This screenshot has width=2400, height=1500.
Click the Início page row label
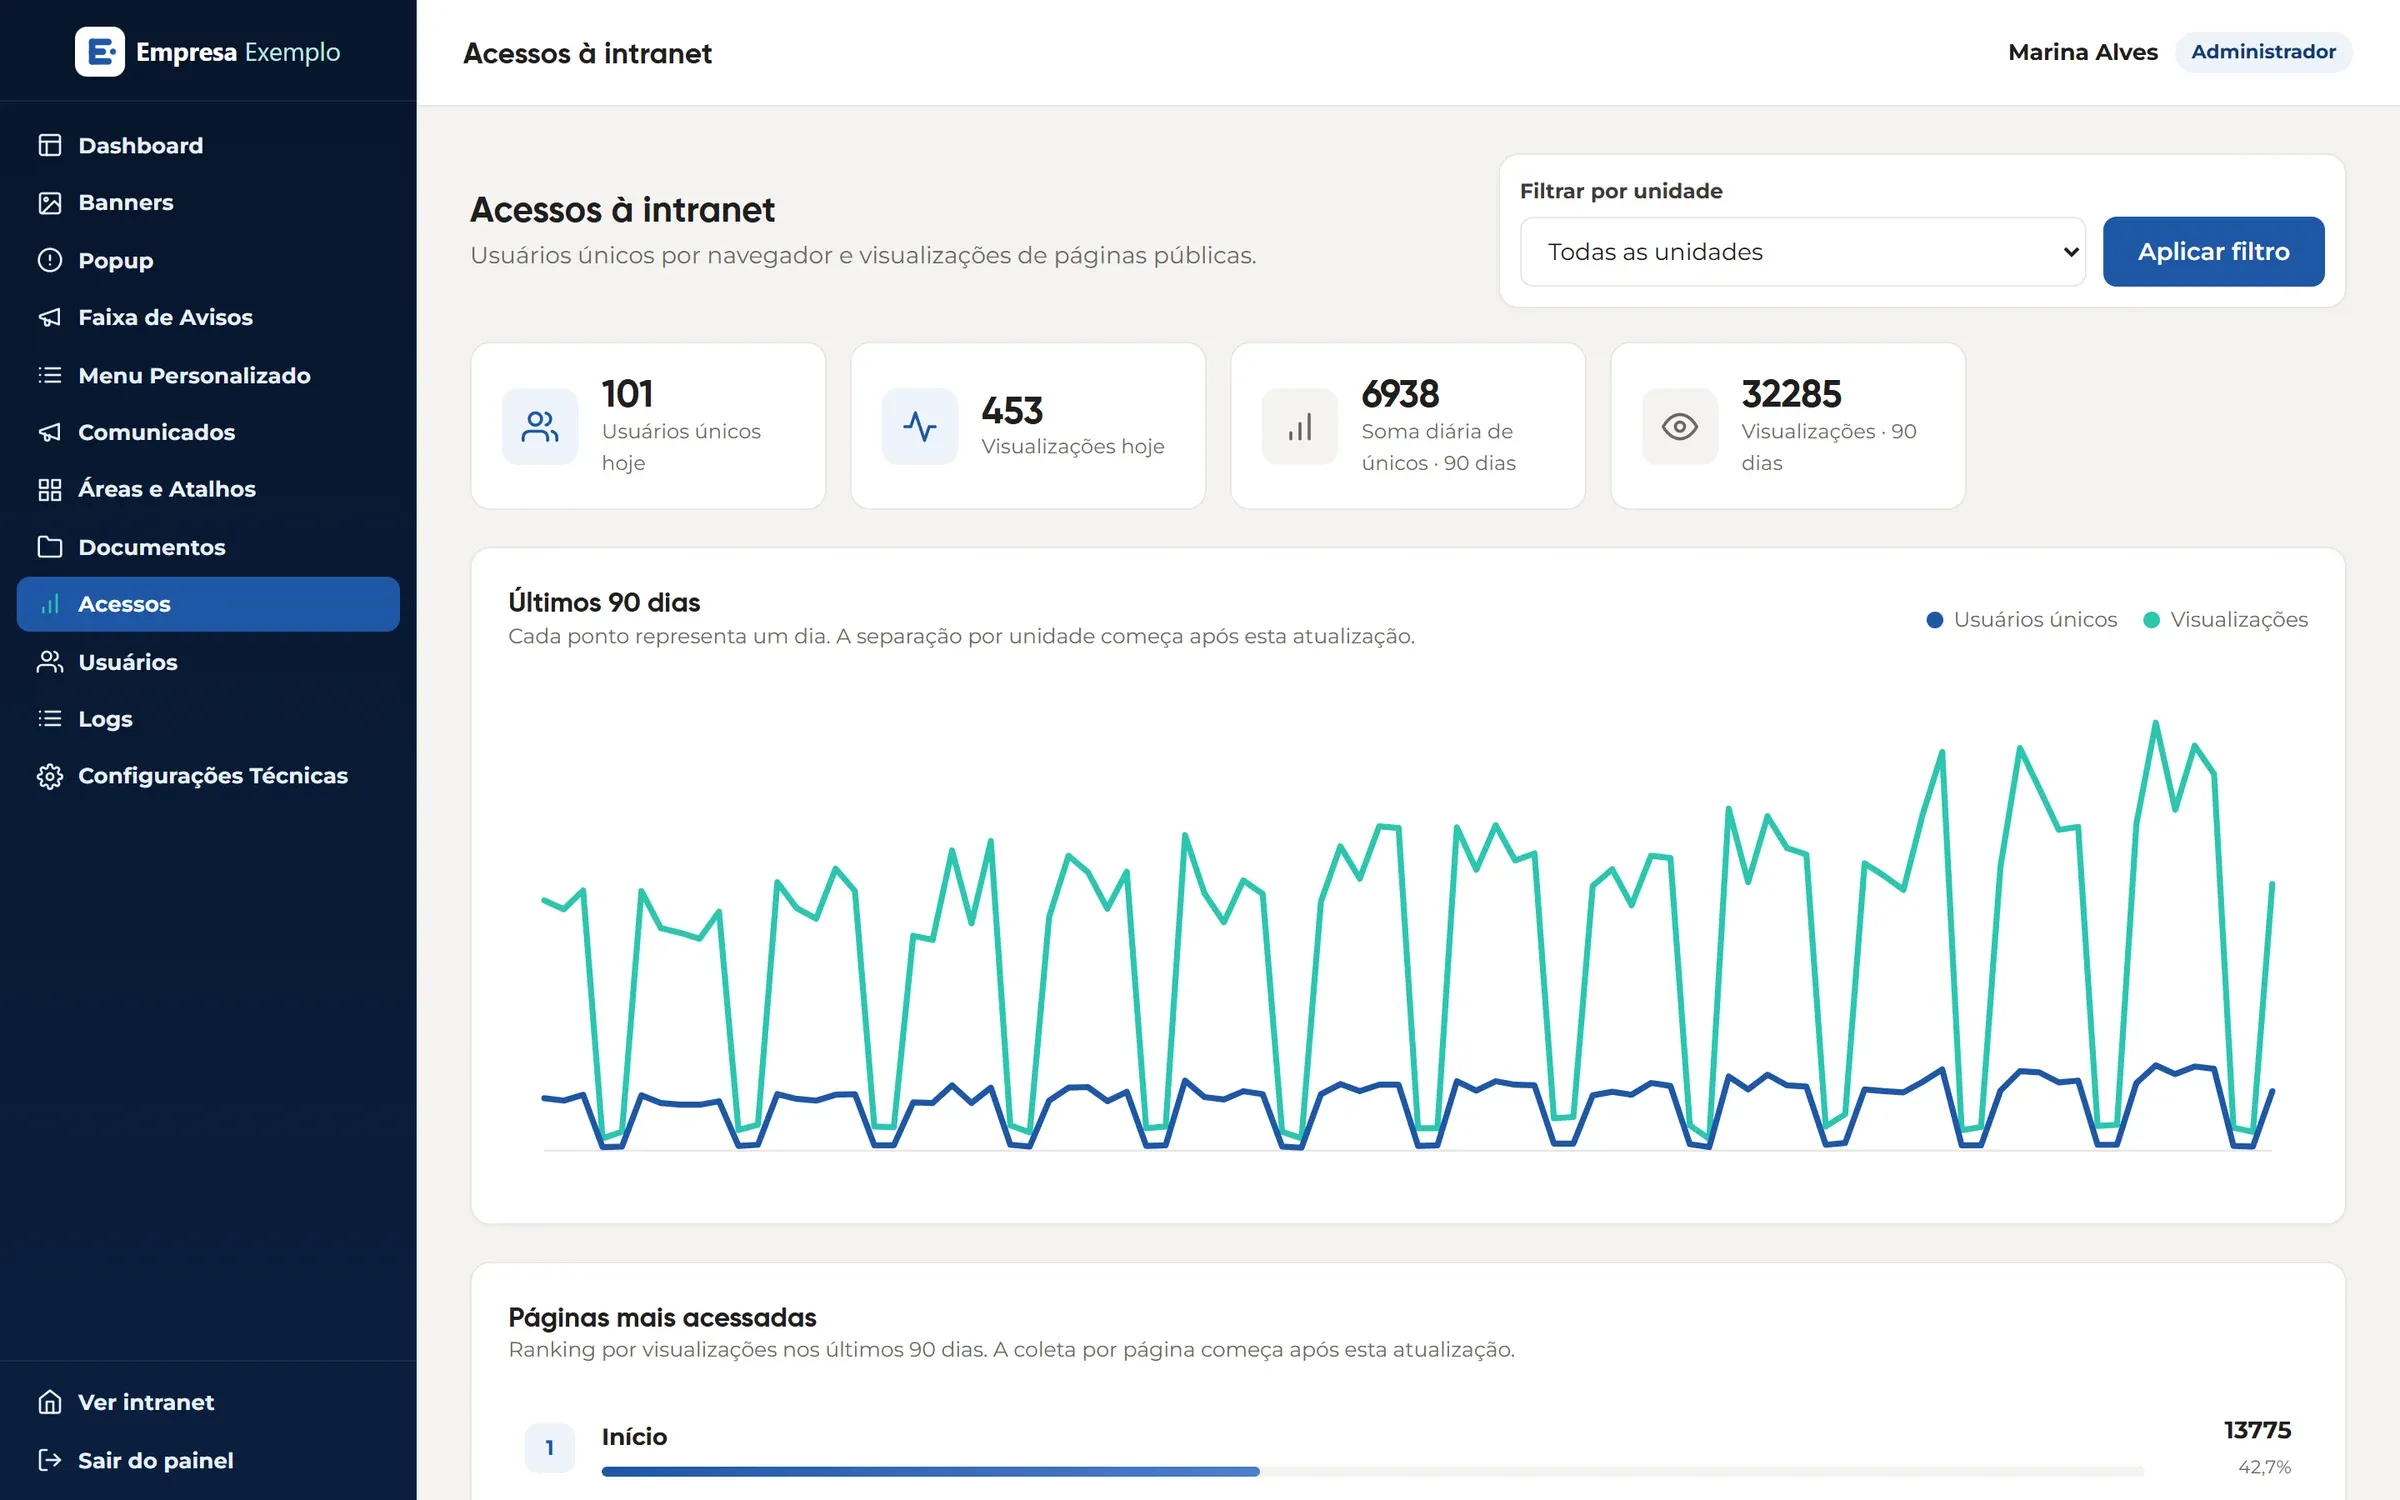pos(634,1437)
